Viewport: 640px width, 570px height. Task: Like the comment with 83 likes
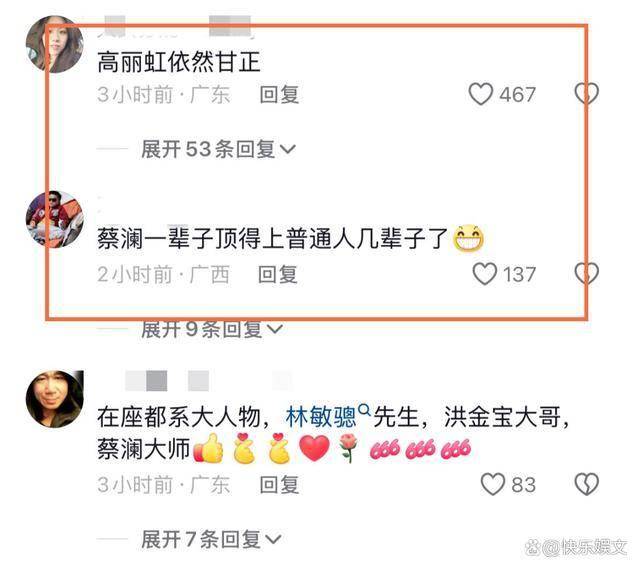pos(493,485)
